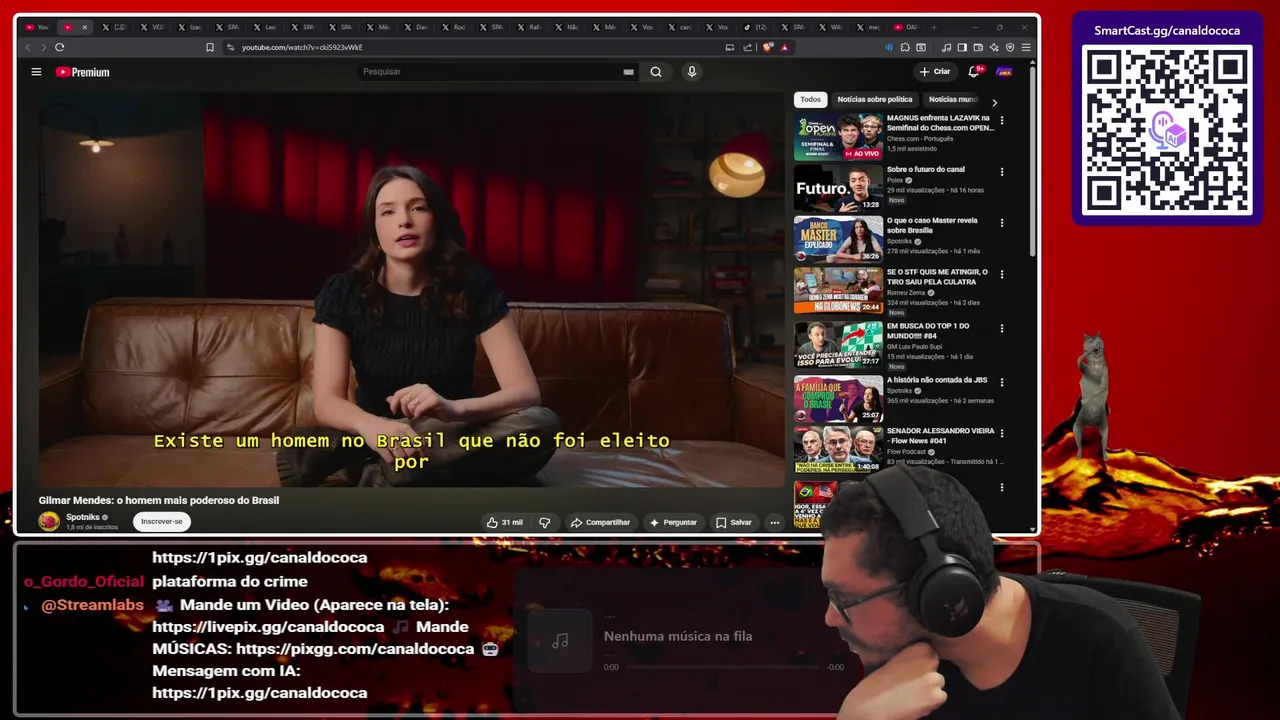Click the video title Gilmar Mendes text
Screen dimensions: 1280x720
(x=159, y=500)
